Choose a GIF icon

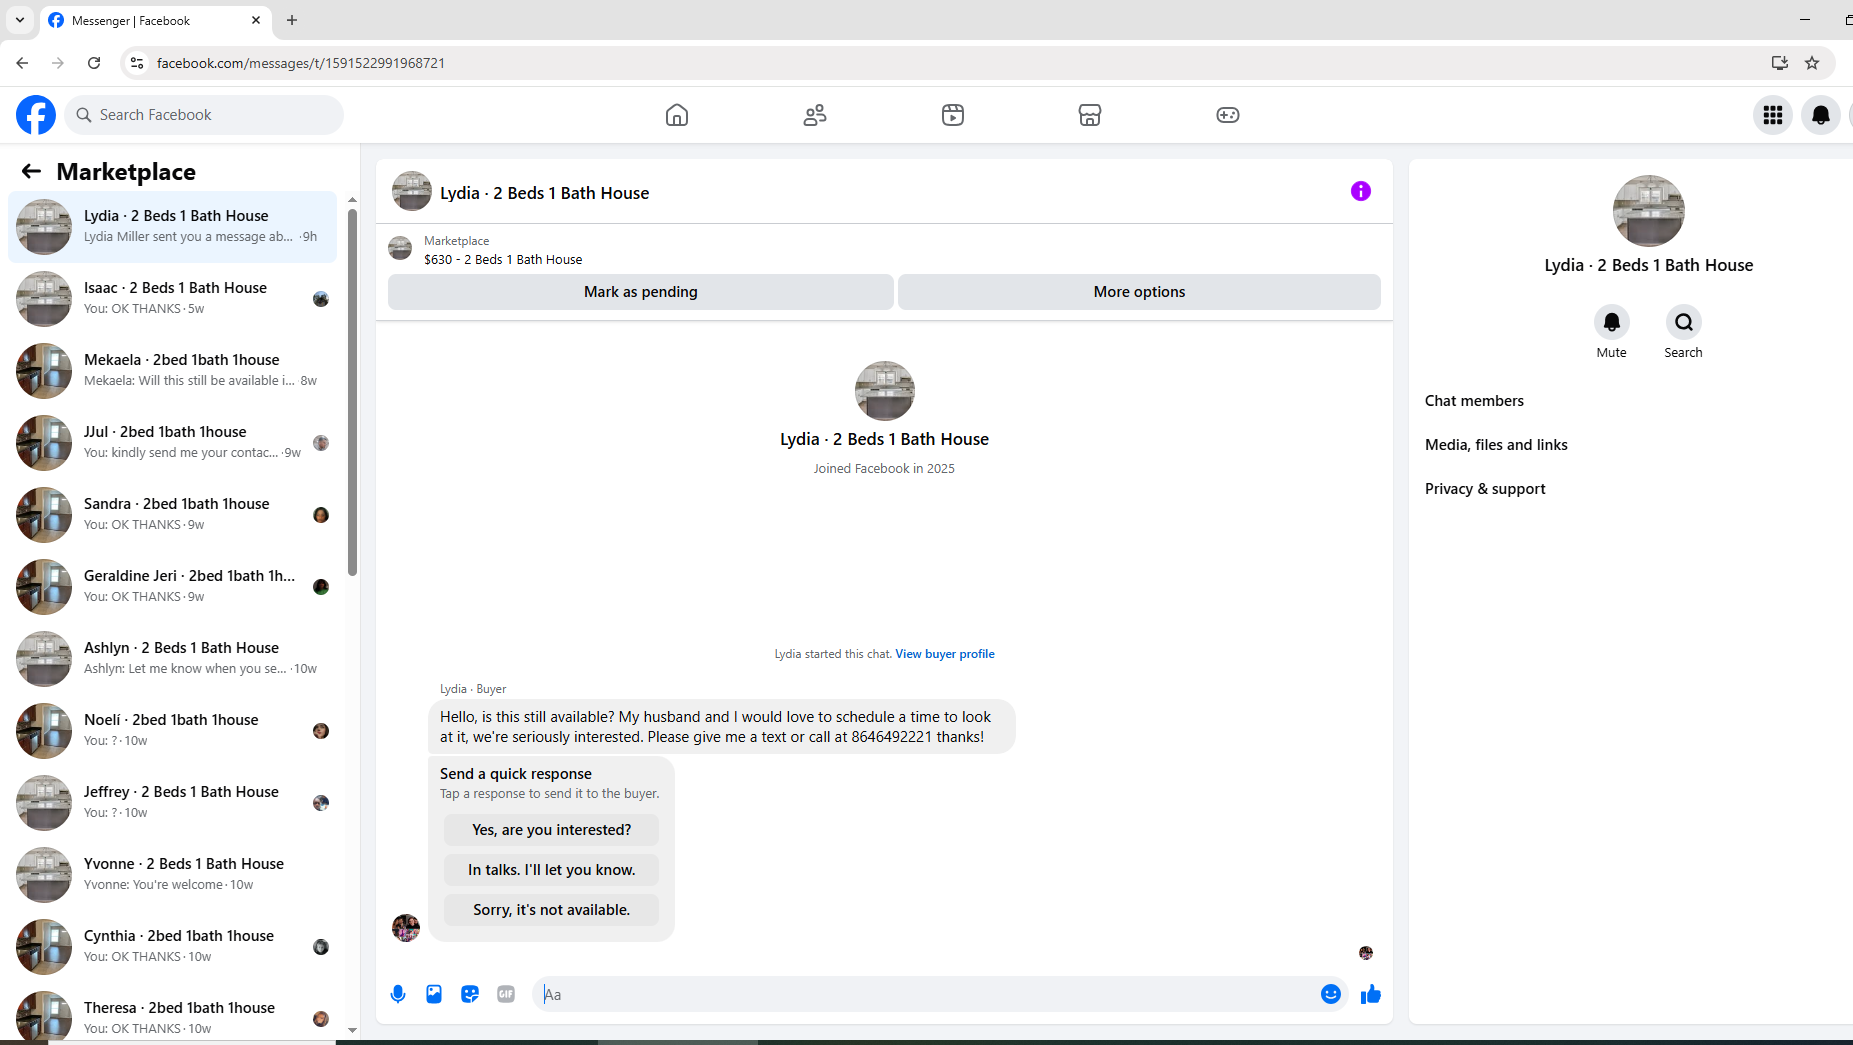pos(506,994)
